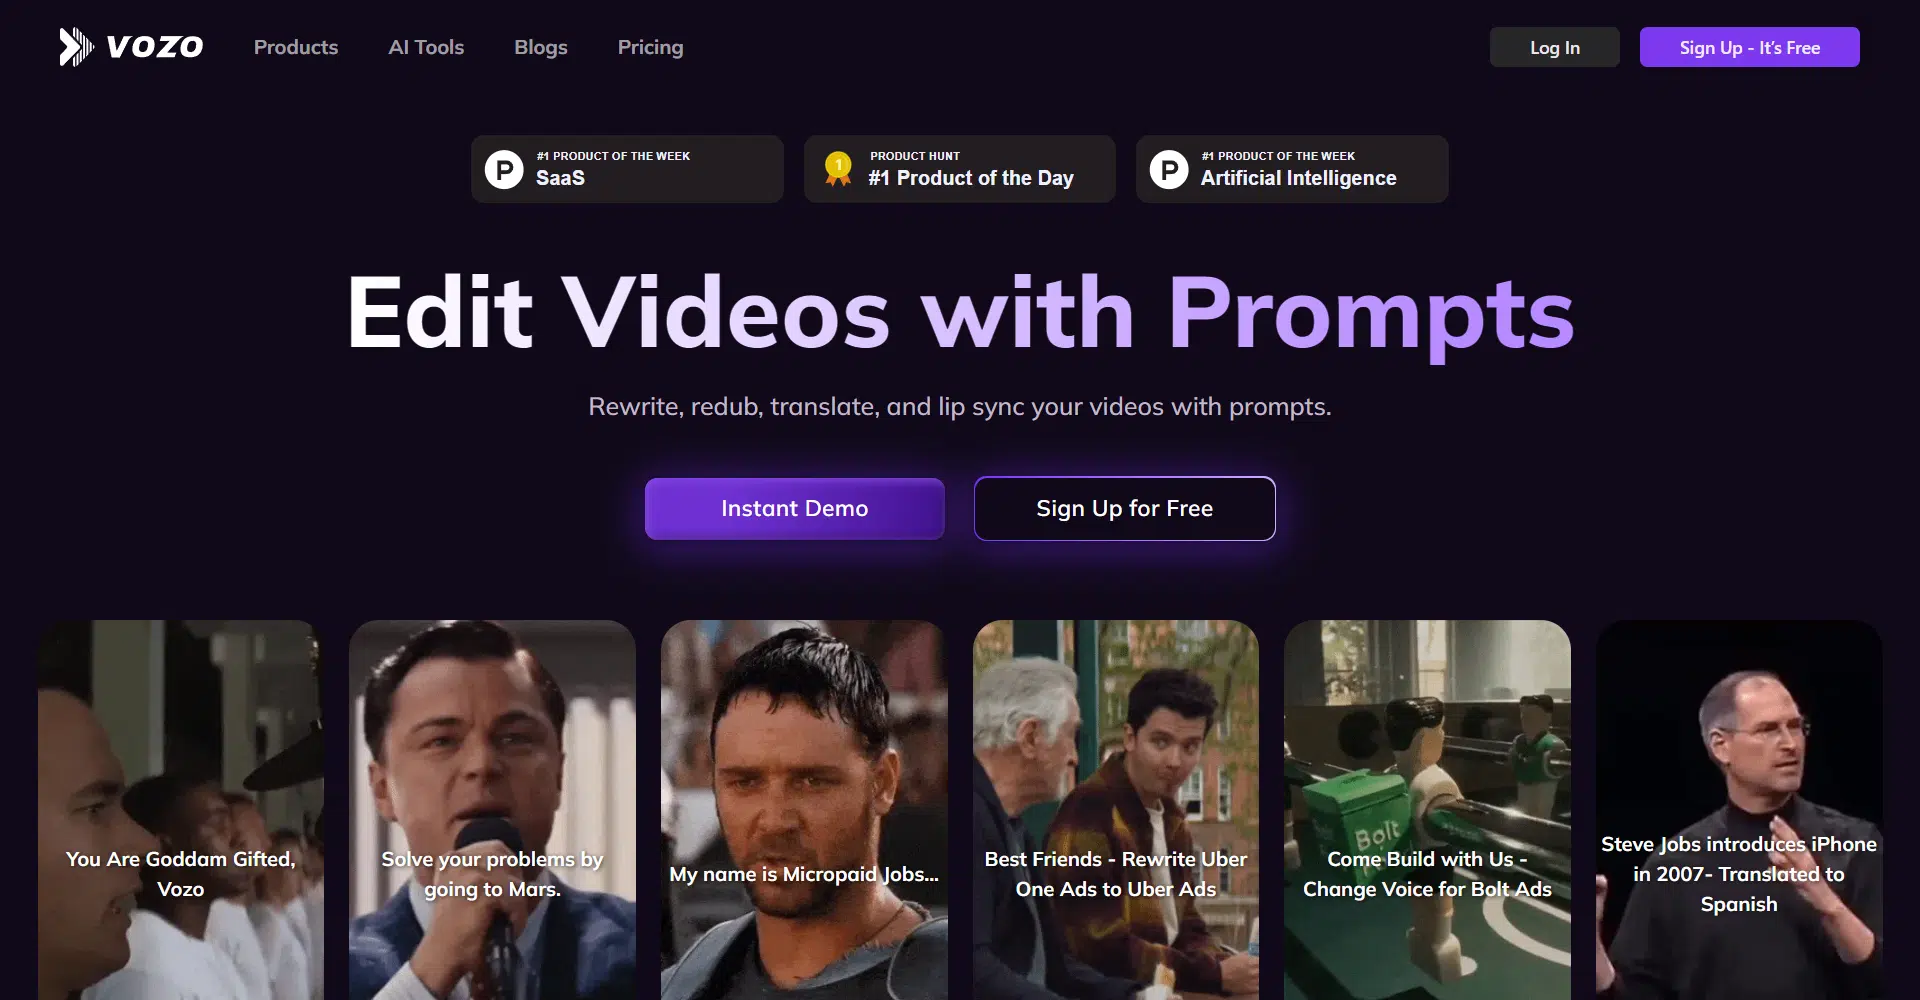Click the gold medal icon on Product of the Day badge
Image resolution: width=1920 pixels, height=1000 pixels.
838,168
